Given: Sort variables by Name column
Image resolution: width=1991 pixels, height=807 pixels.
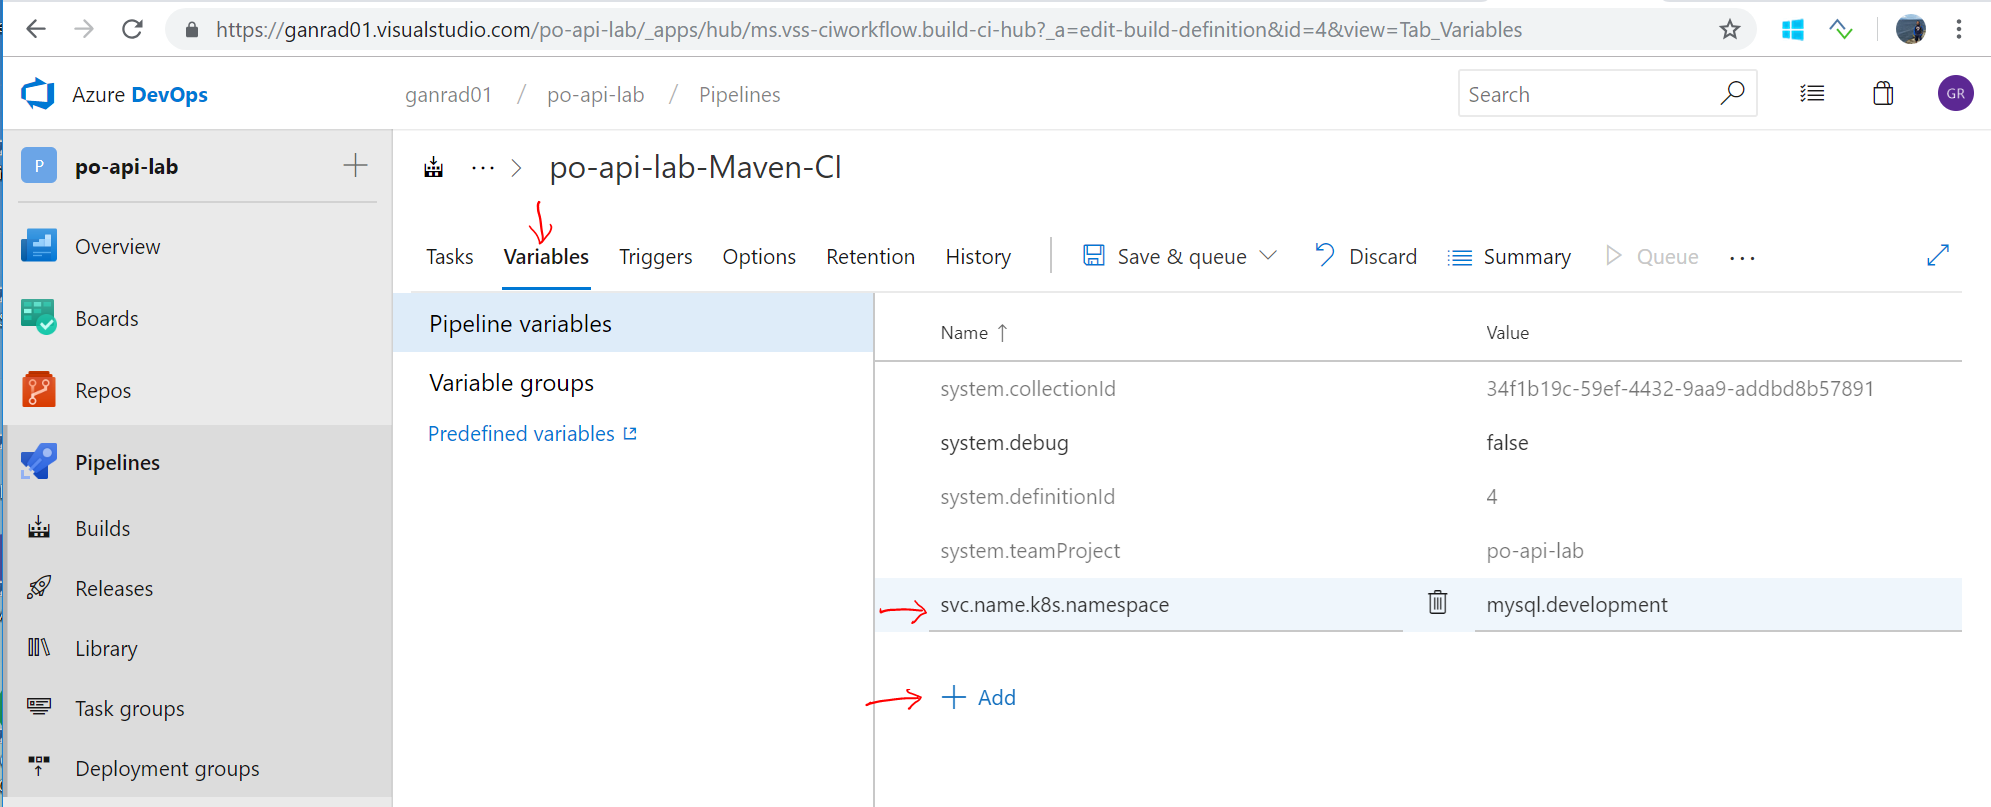Looking at the screenshot, I should click(x=974, y=333).
